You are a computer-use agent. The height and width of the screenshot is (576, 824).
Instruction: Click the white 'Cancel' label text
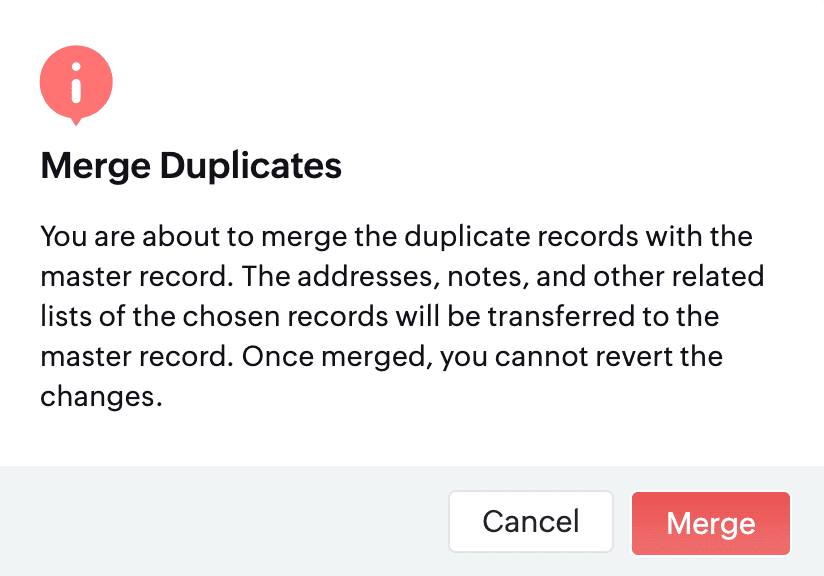coord(531,522)
